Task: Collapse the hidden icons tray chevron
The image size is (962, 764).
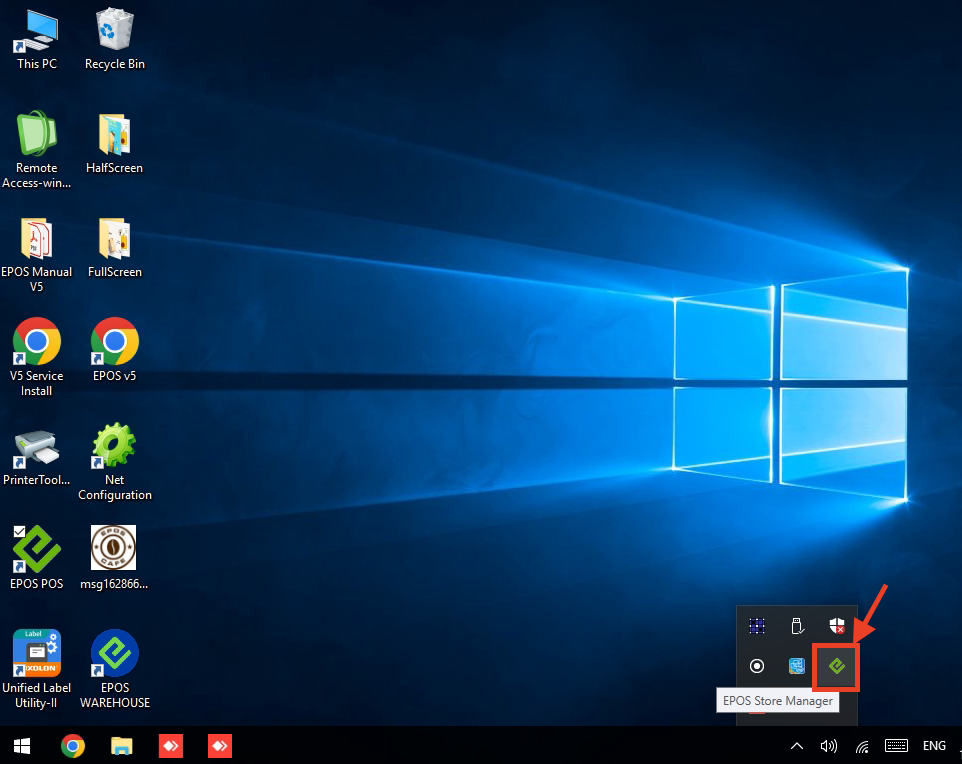Action: pos(796,746)
